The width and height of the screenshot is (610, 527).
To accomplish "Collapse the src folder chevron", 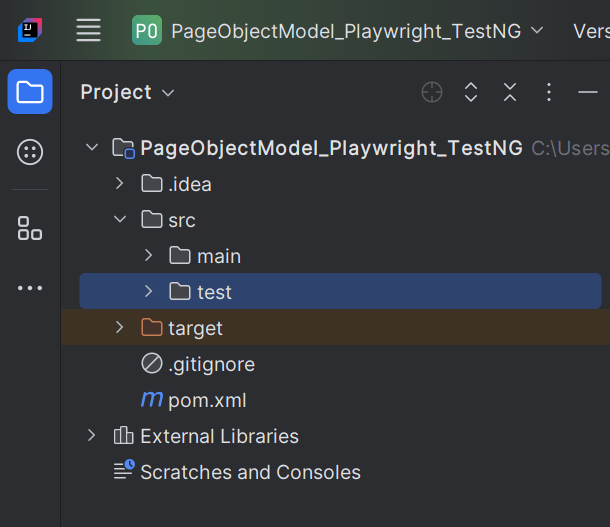I will point(120,220).
